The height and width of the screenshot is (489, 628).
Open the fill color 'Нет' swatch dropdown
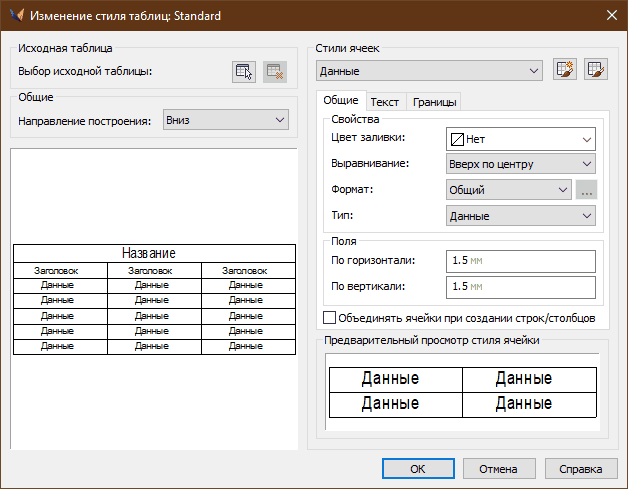click(520, 139)
